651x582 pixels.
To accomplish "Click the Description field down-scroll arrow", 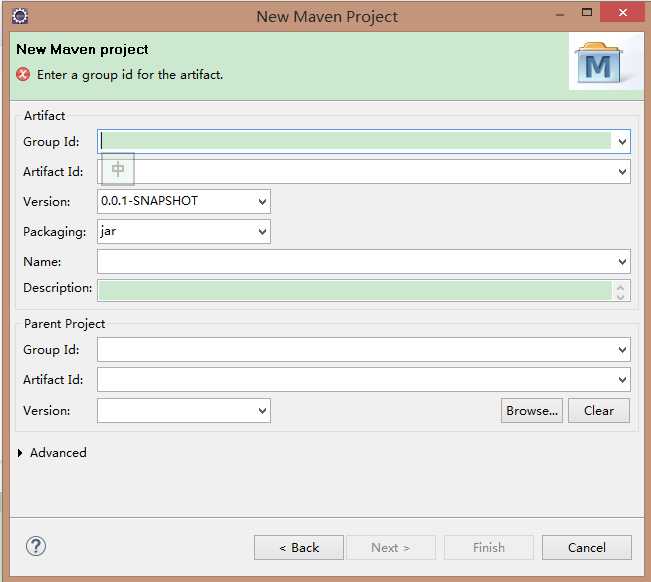I will 621,296.
